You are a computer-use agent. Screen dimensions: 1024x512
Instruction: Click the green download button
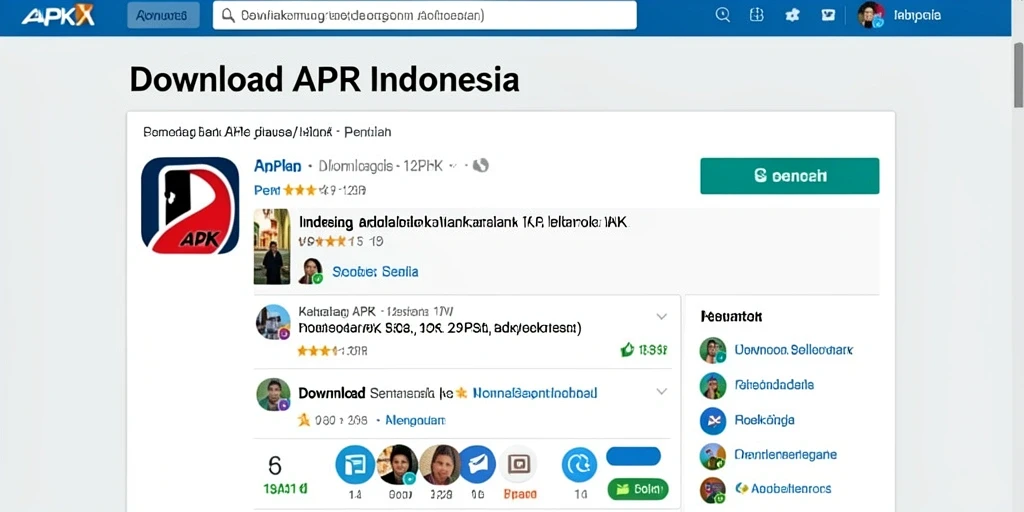click(790, 176)
